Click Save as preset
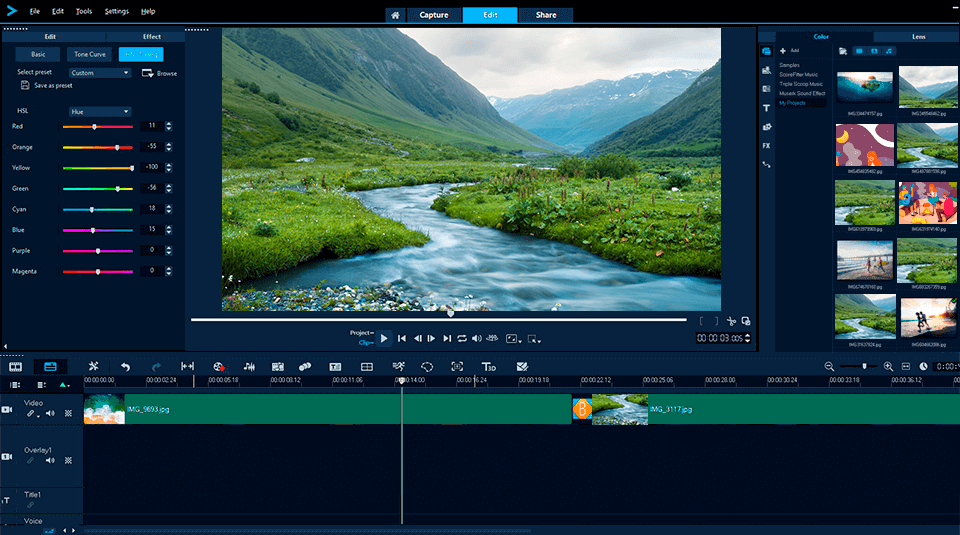The image size is (960, 535). [47, 86]
